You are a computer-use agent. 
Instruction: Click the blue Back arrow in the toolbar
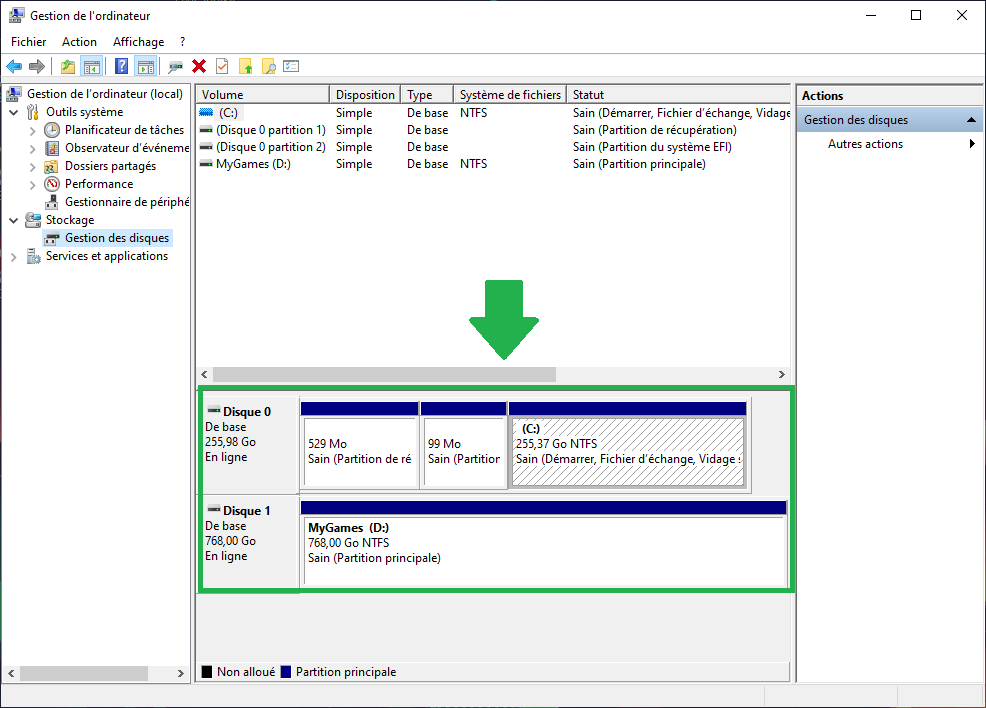(x=14, y=66)
